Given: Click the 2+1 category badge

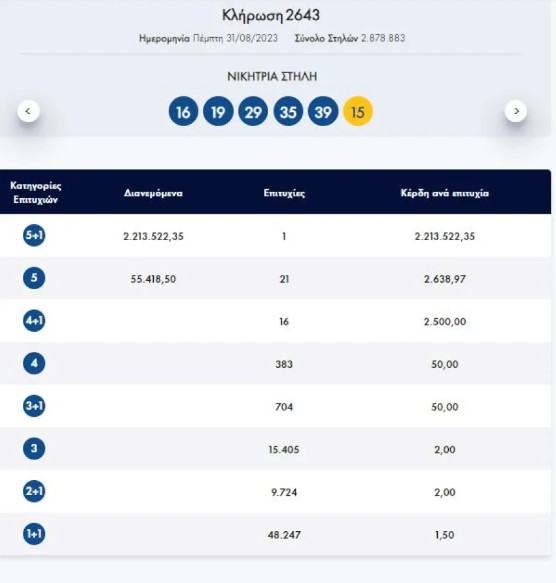Looking at the screenshot, I should coord(34,491).
